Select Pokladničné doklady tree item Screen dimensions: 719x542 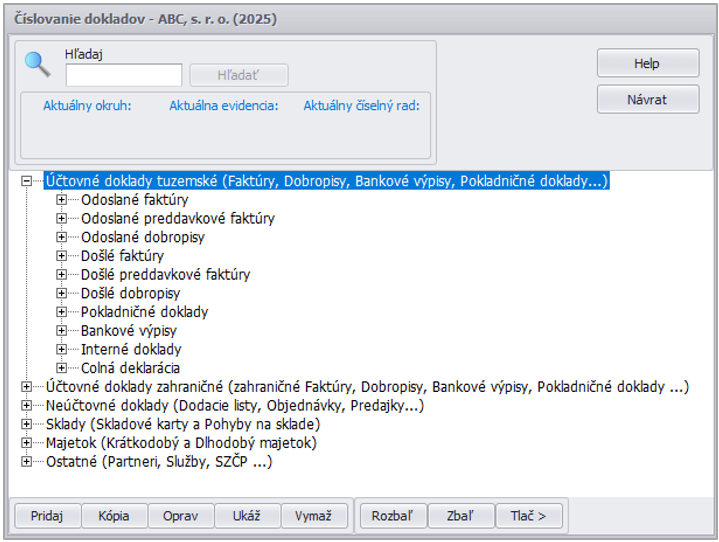(144, 312)
